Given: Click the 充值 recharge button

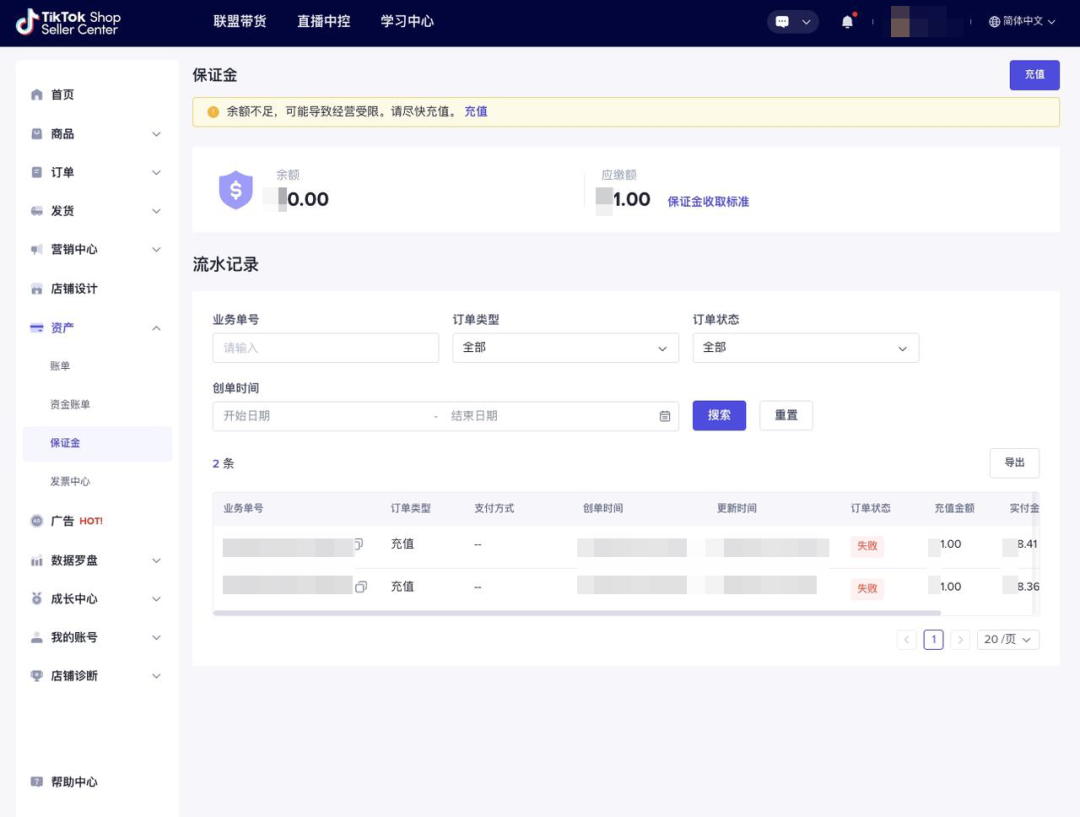Looking at the screenshot, I should coord(1034,75).
